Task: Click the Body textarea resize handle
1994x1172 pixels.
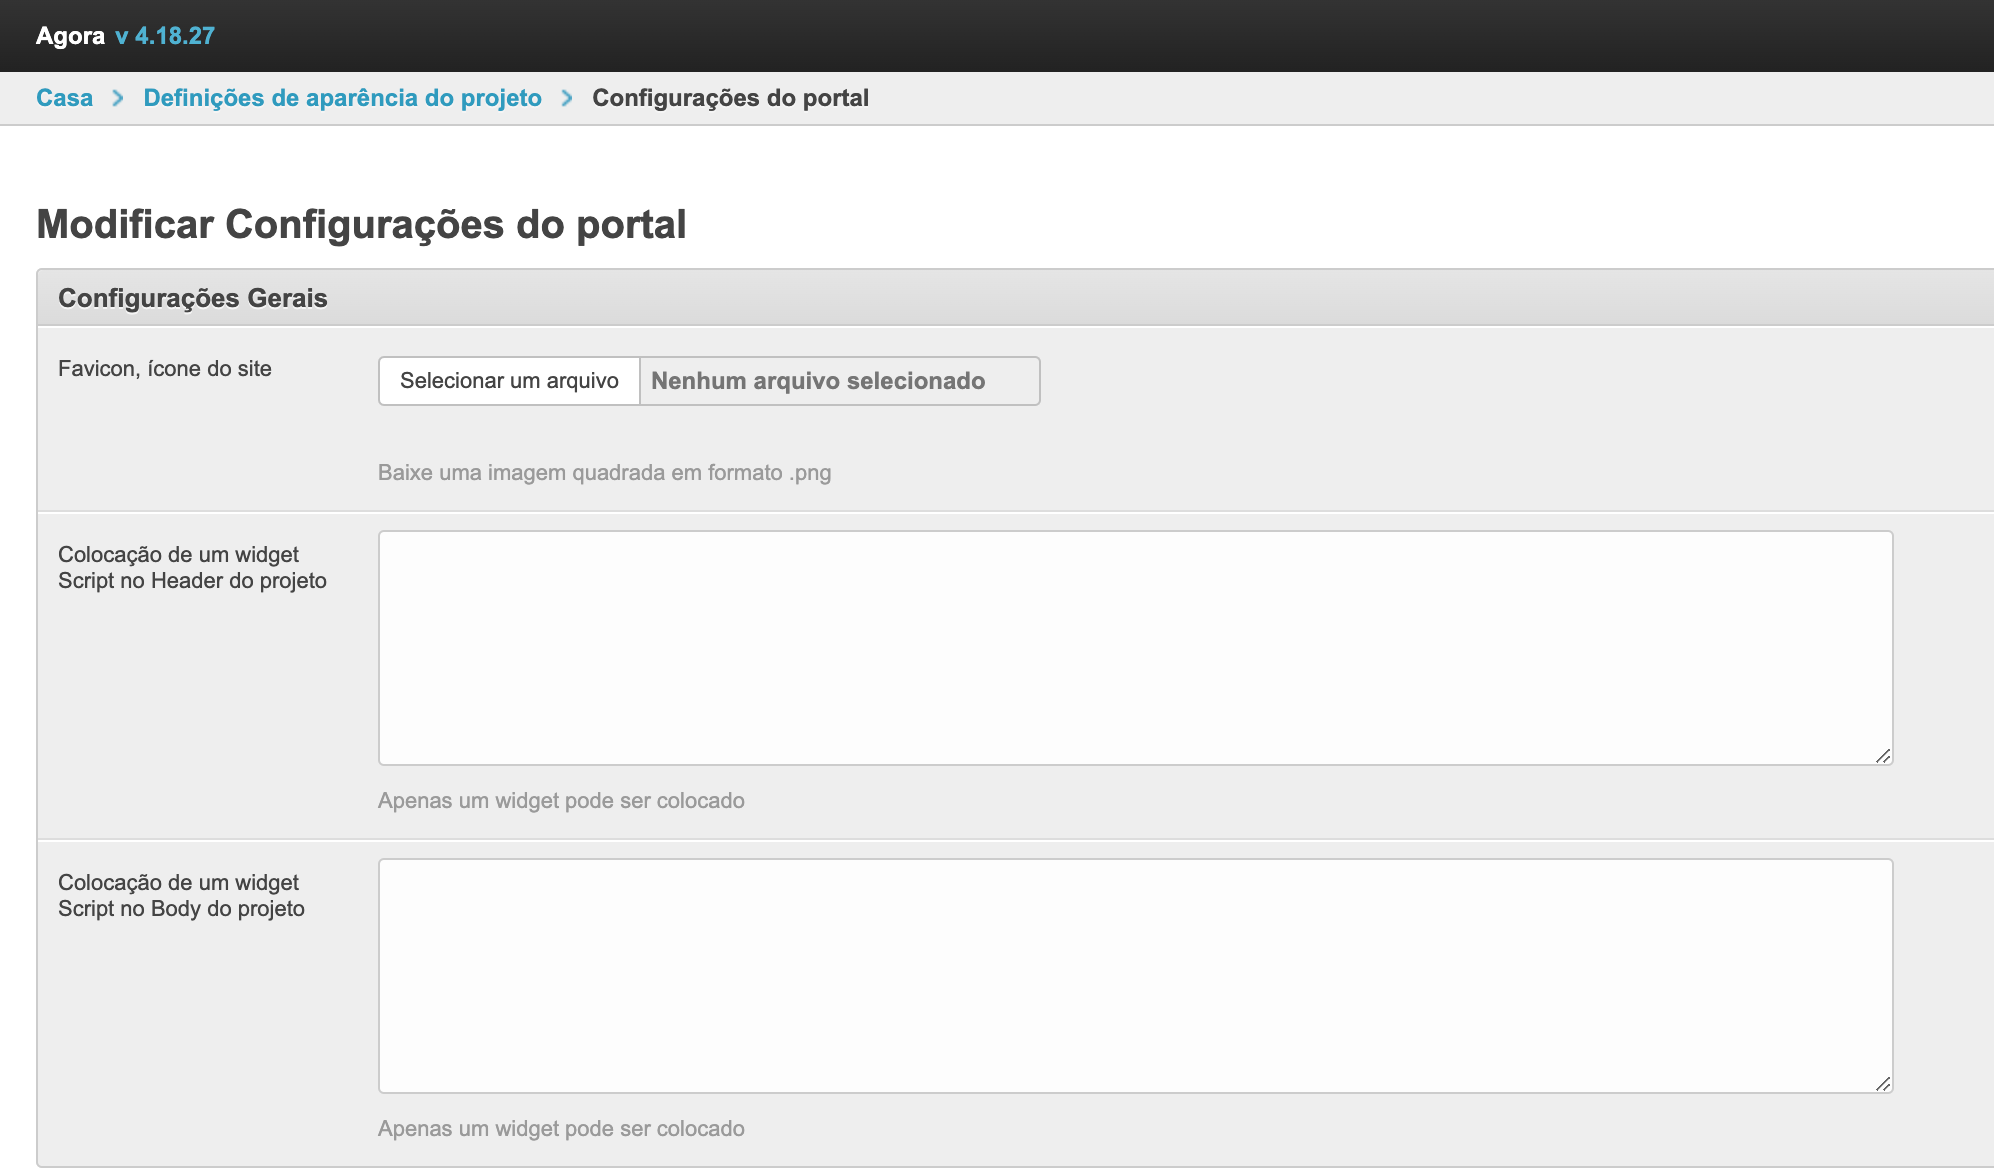Action: [x=1883, y=1084]
